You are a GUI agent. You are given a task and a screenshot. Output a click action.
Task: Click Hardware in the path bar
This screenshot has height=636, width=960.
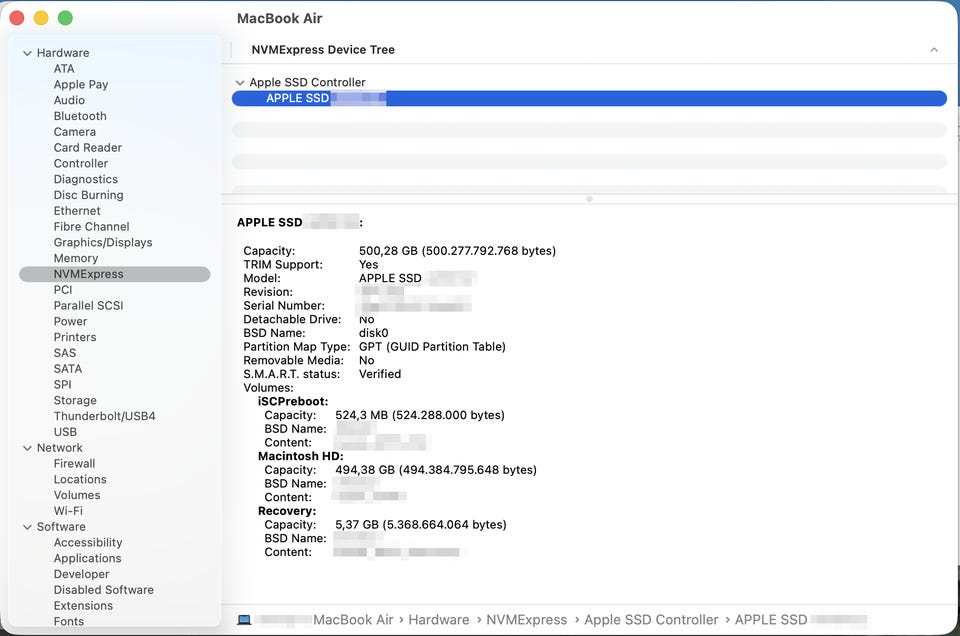pos(438,620)
